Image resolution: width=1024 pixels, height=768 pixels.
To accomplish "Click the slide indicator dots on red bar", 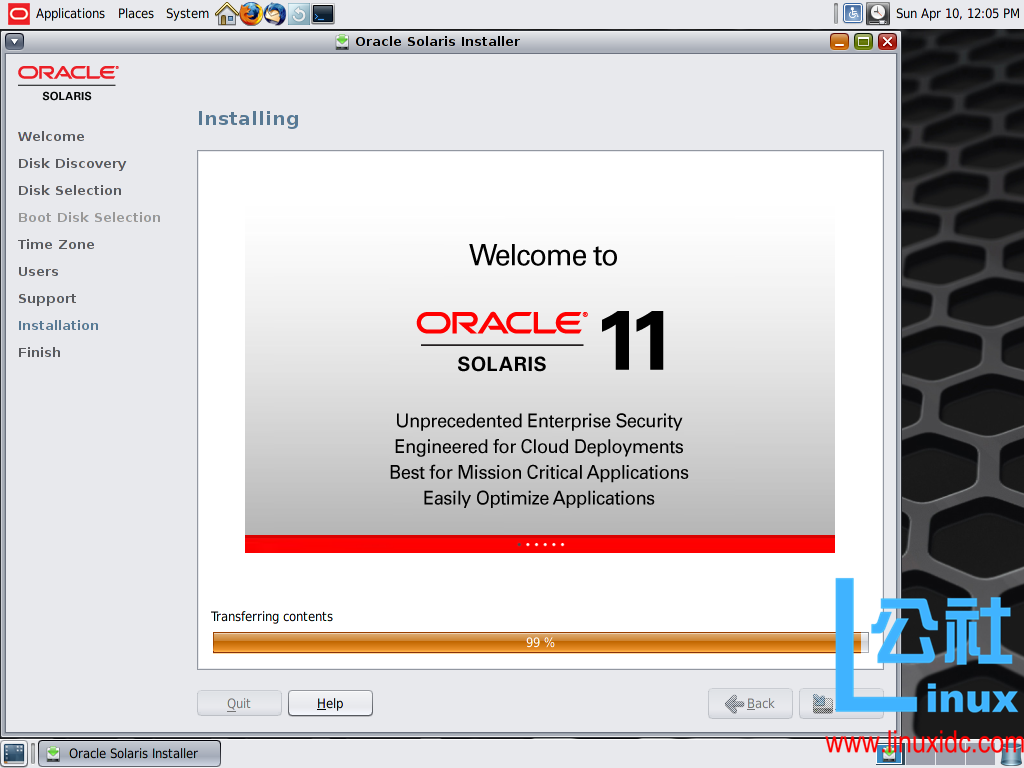I will [540, 544].
